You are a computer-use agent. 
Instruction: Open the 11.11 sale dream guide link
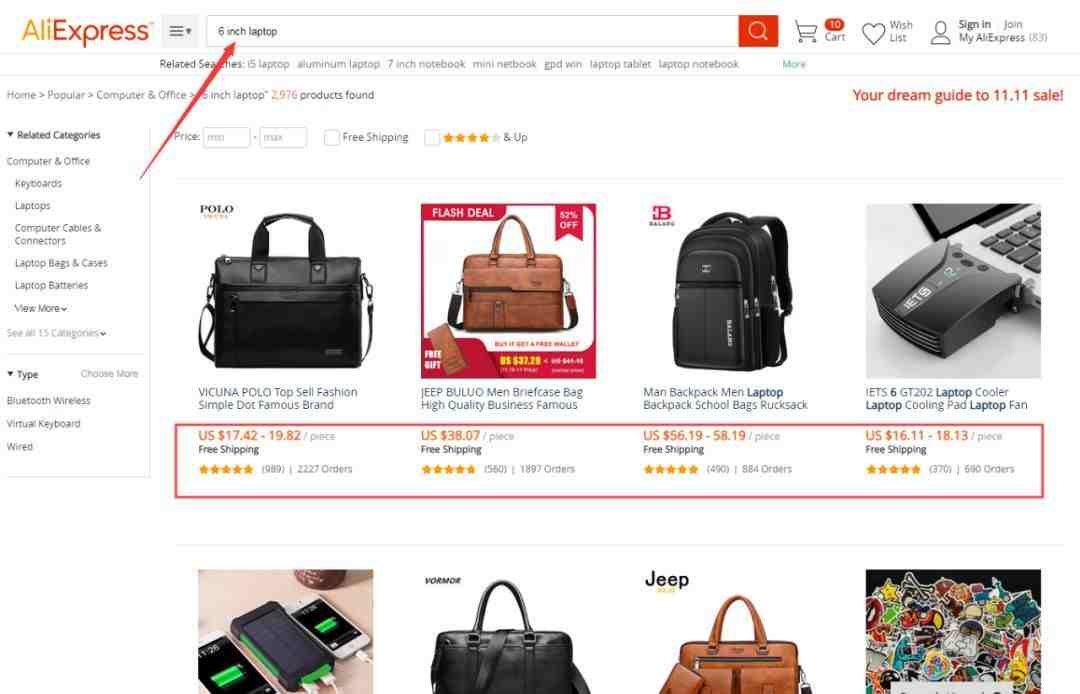(957, 96)
